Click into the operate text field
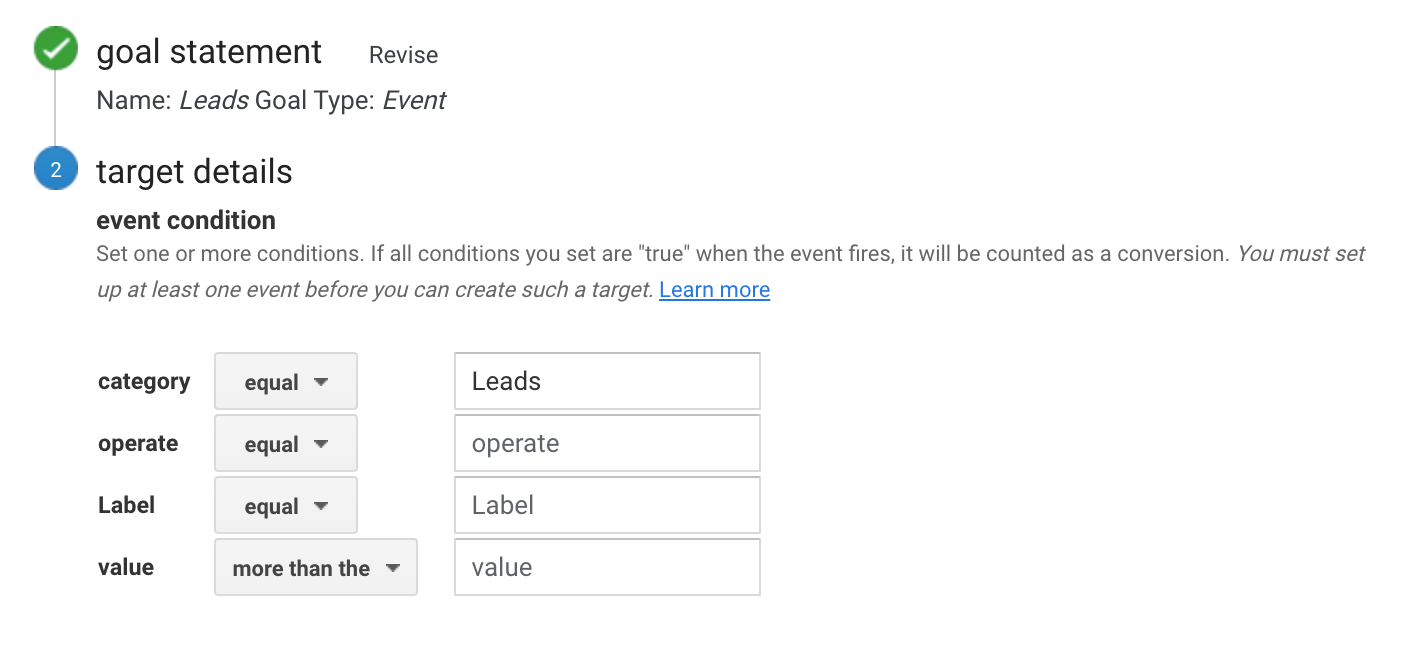The height and width of the screenshot is (650, 1422). pyautogui.click(x=607, y=443)
